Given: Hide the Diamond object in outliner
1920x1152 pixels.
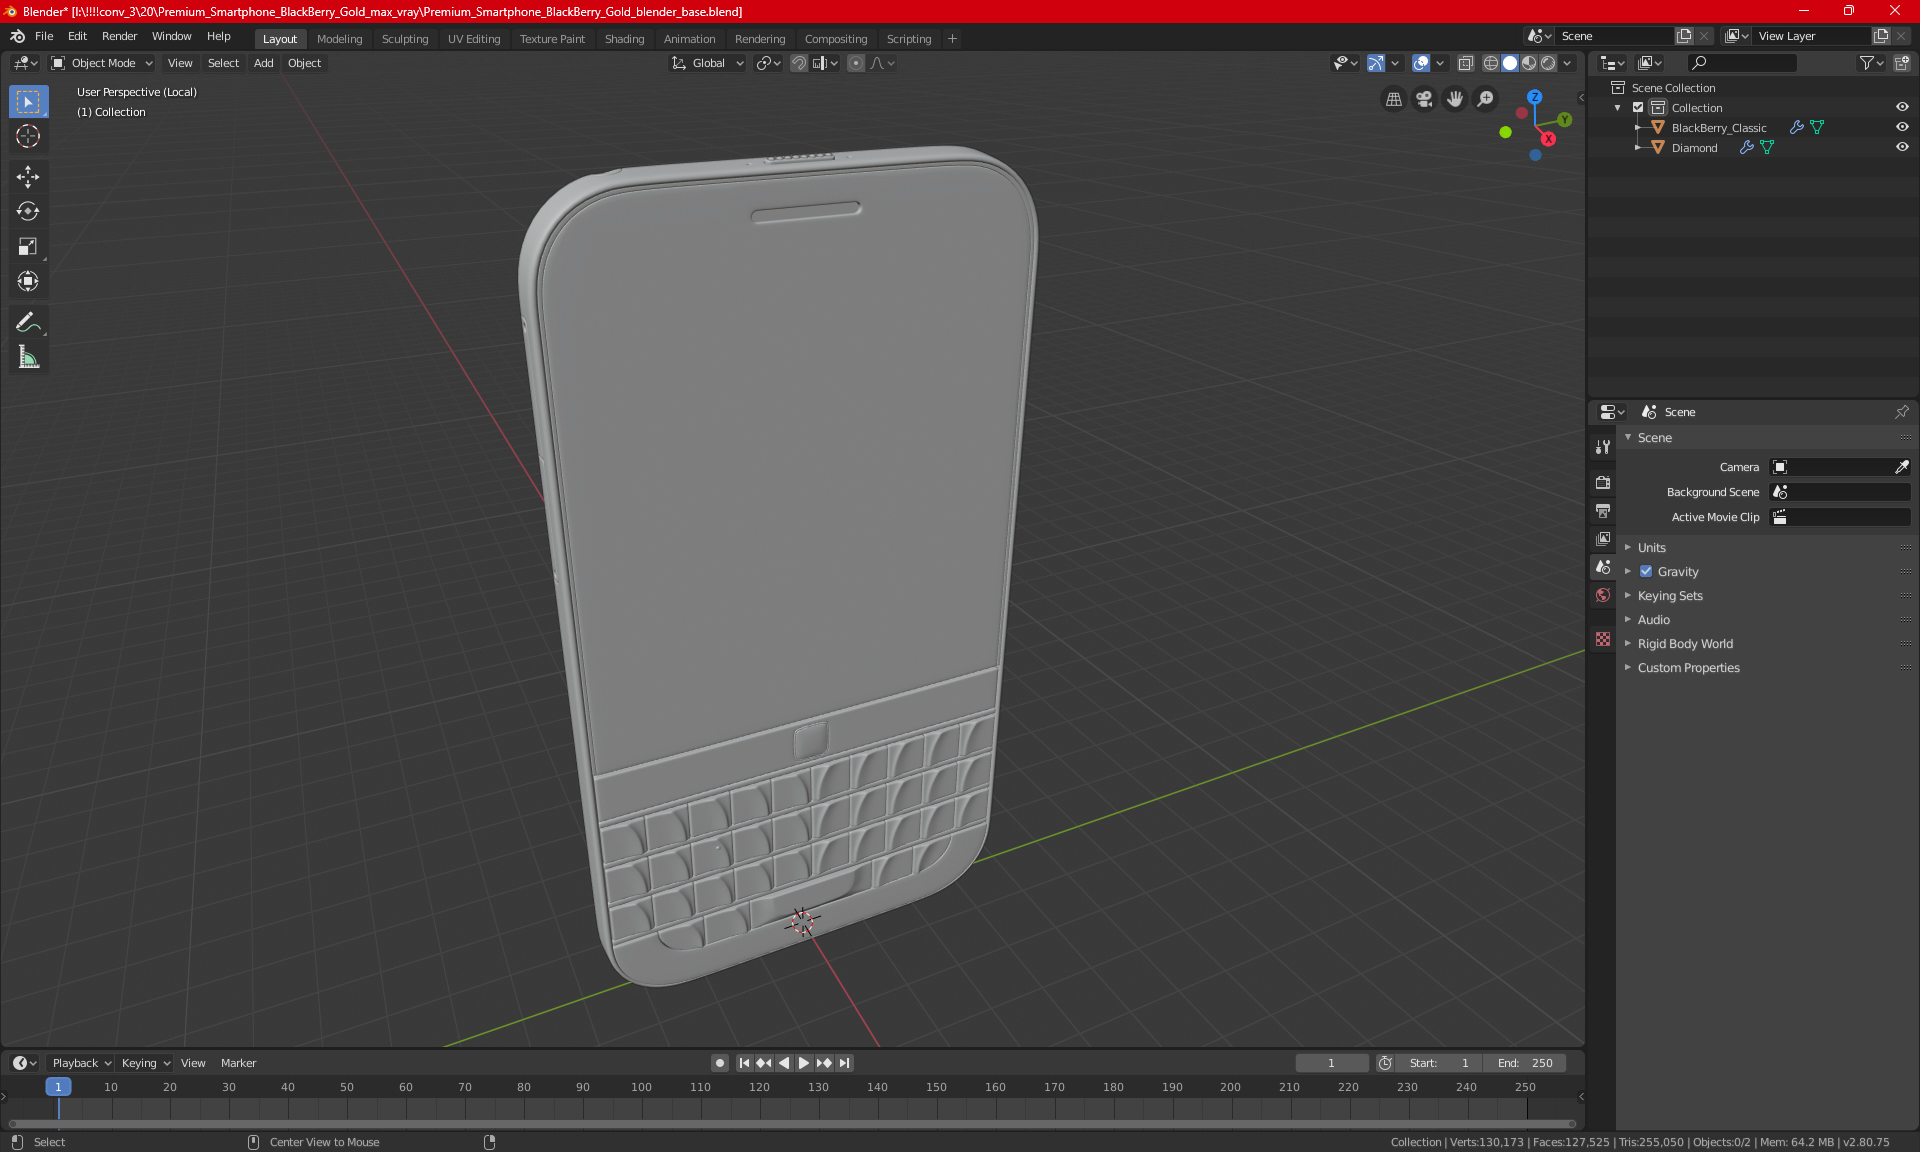Looking at the screenshot, I should [1902, 147].
